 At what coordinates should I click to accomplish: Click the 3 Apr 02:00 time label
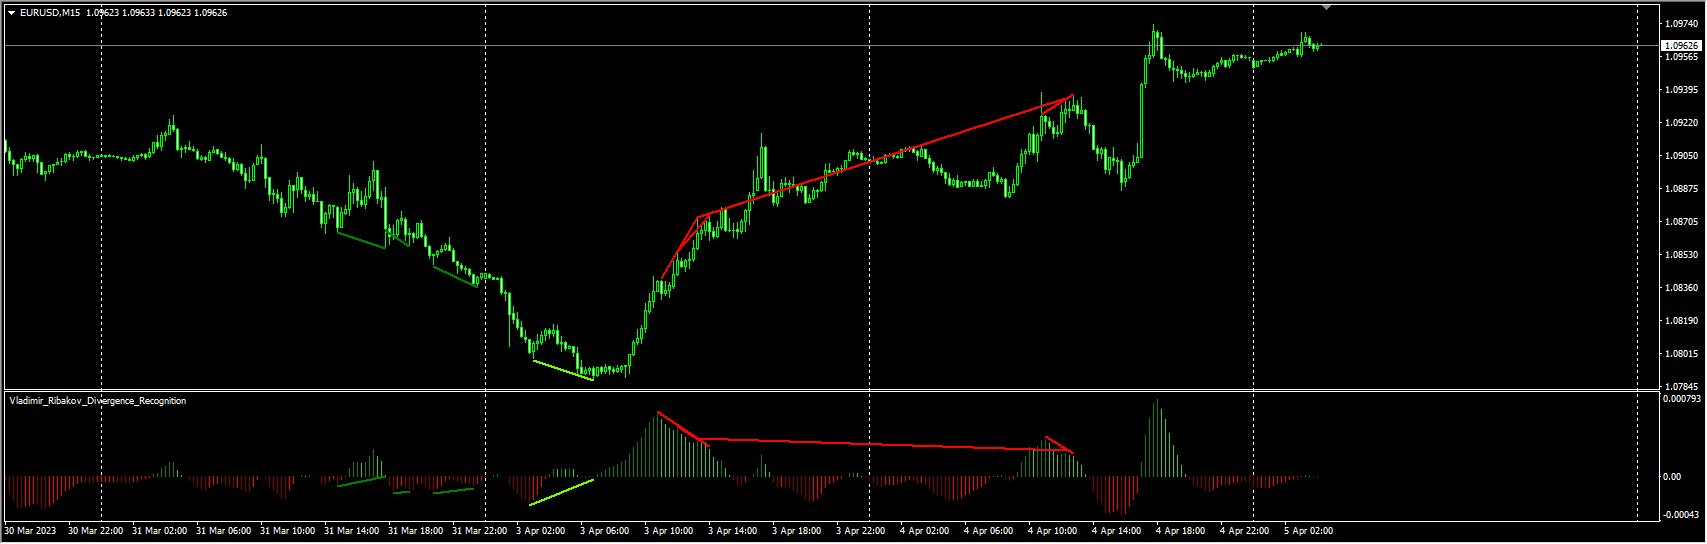pyautogui.click(x=540, y=531)
